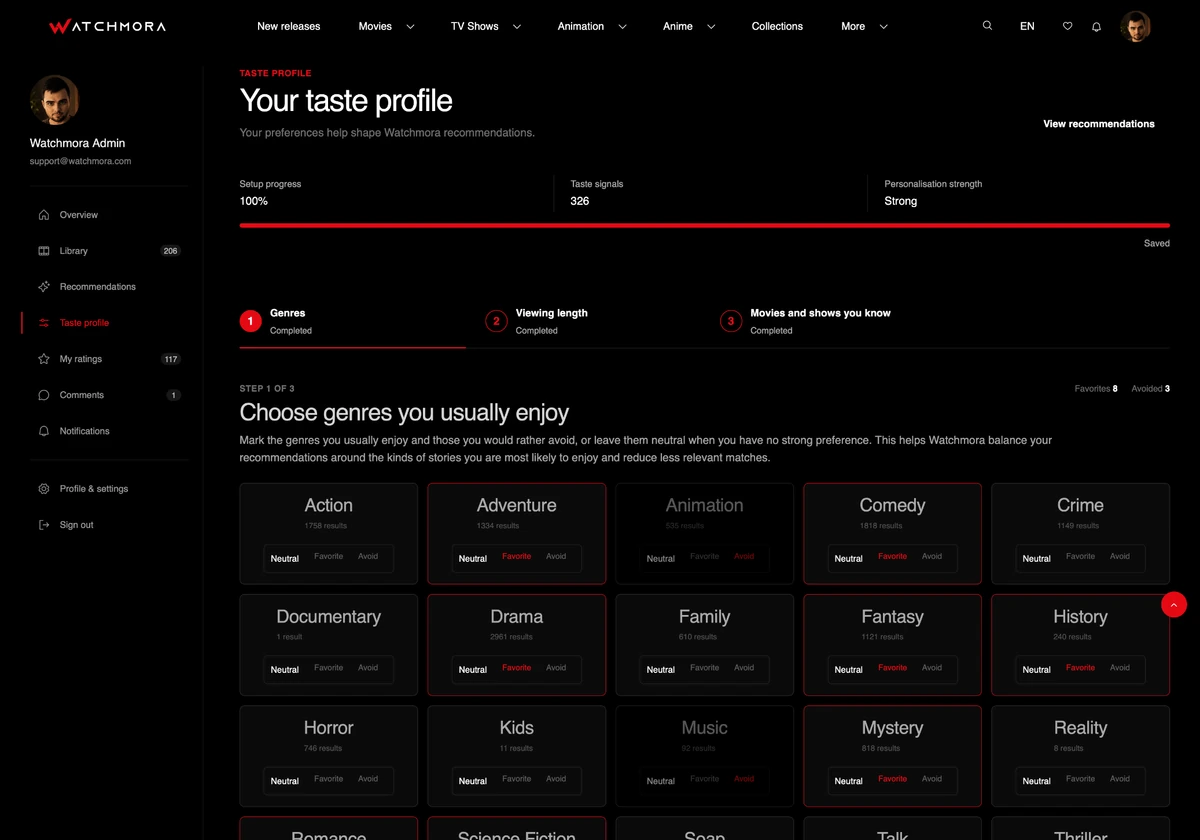Click the Recommendations sparkle icon
1200x840 pixels.
(x=44, y=287)
